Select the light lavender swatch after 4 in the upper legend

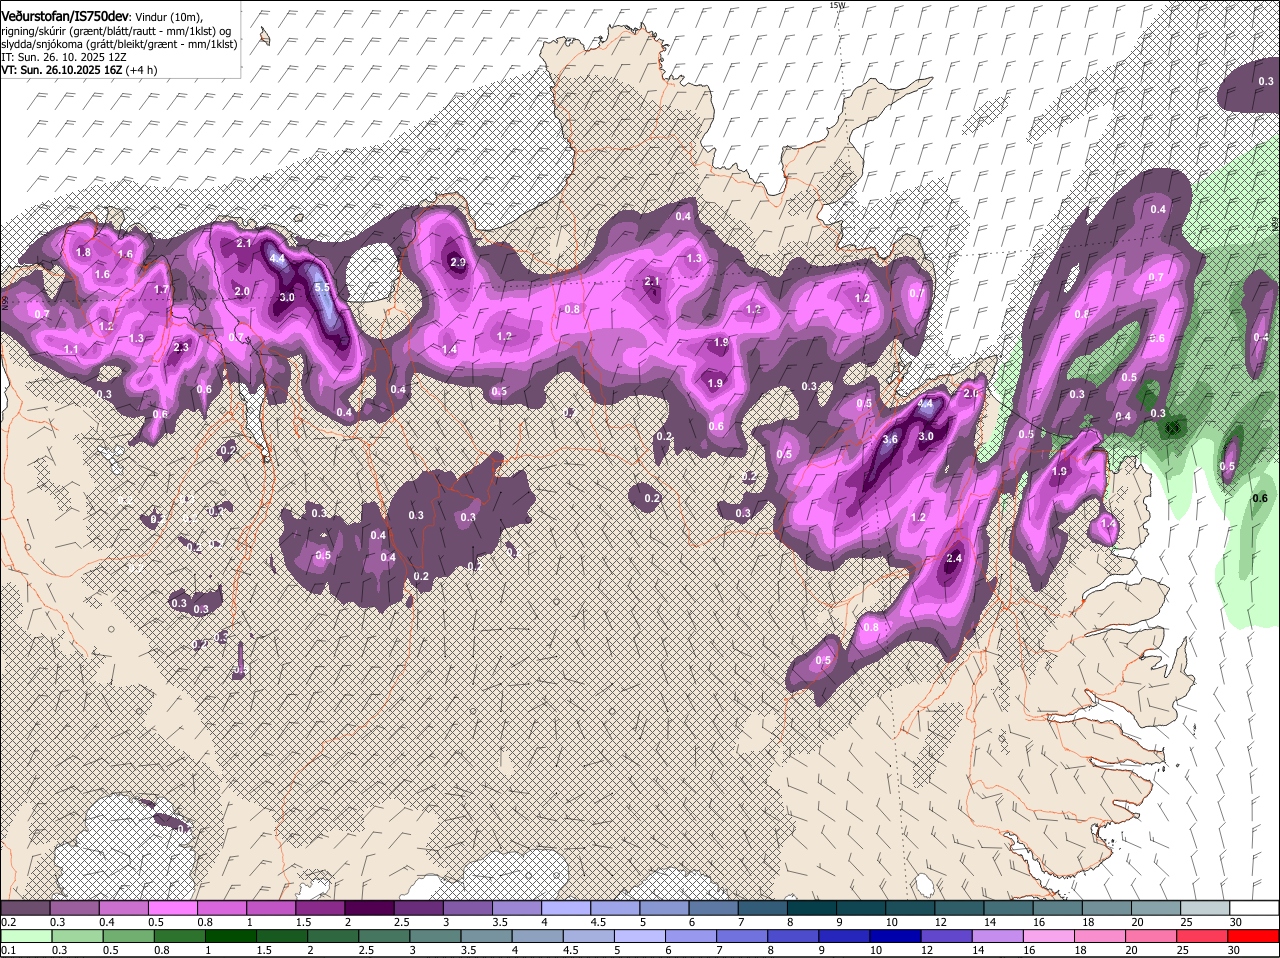click(566, 908)
